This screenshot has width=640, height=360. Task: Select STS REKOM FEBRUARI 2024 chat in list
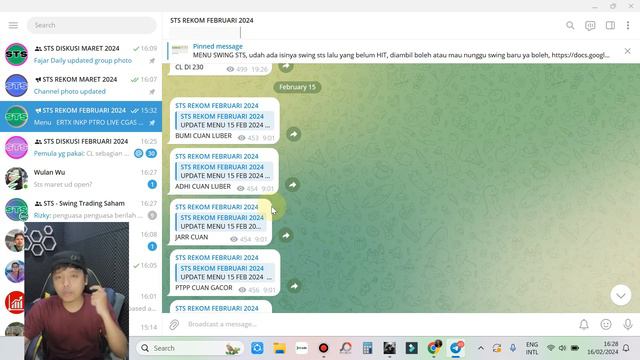coord(81,116)
